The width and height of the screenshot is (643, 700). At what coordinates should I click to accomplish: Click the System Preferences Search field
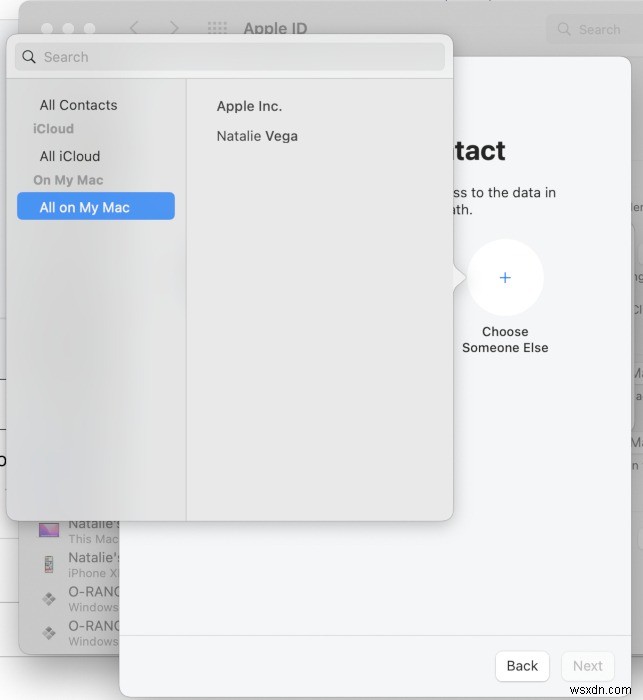coord(594,29)
